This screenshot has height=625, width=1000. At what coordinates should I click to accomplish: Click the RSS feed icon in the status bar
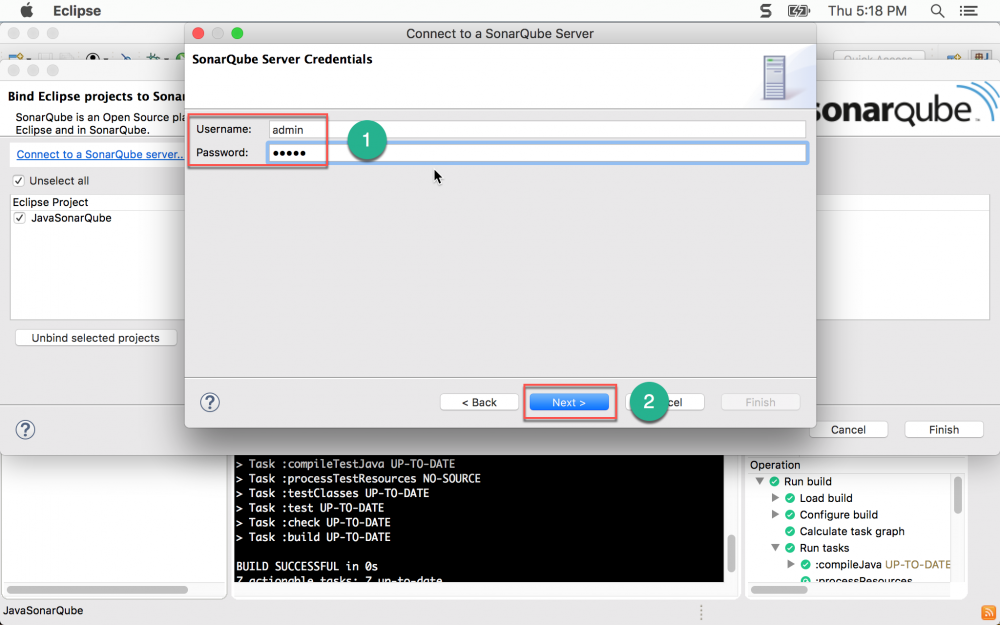click(988, 610)
